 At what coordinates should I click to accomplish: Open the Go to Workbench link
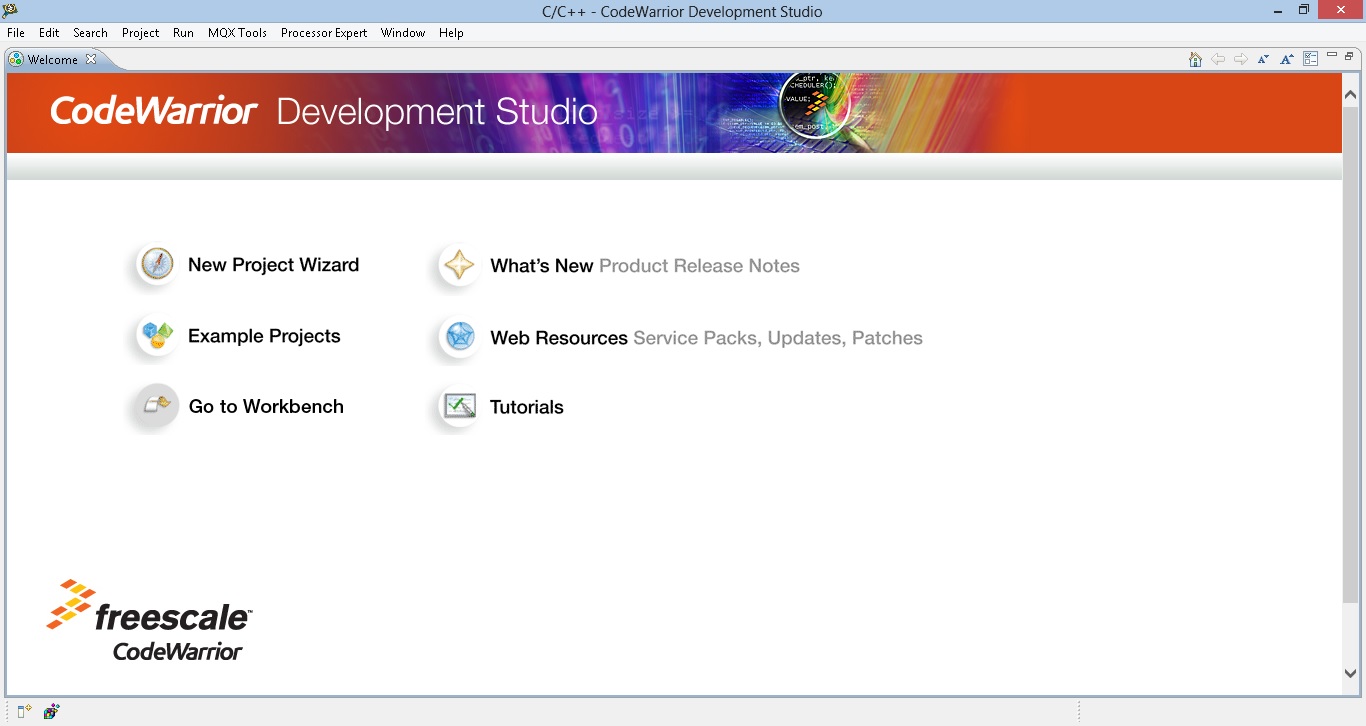click(266, 407)
